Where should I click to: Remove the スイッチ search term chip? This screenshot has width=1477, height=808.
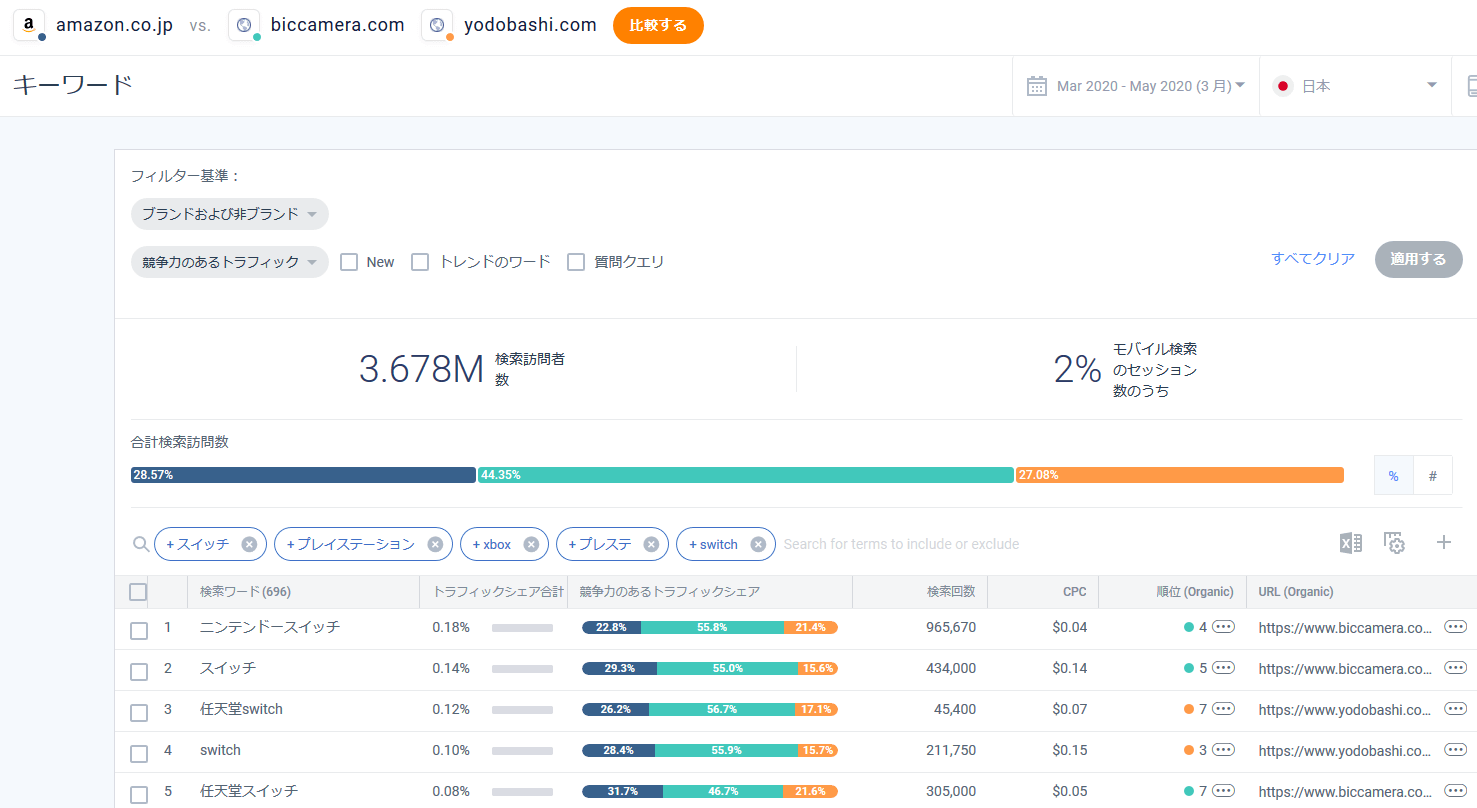[x=249, y=544]
